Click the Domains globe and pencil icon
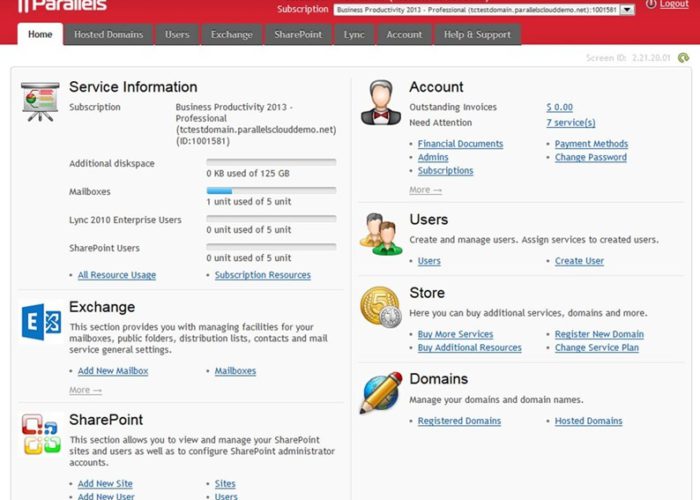700x500 pixels. [381, 393]
